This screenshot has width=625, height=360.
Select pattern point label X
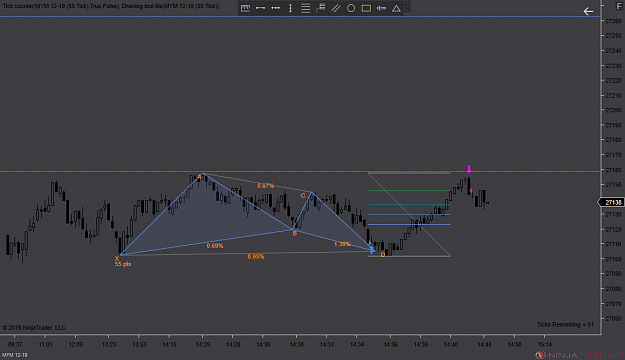coord(117,258)
